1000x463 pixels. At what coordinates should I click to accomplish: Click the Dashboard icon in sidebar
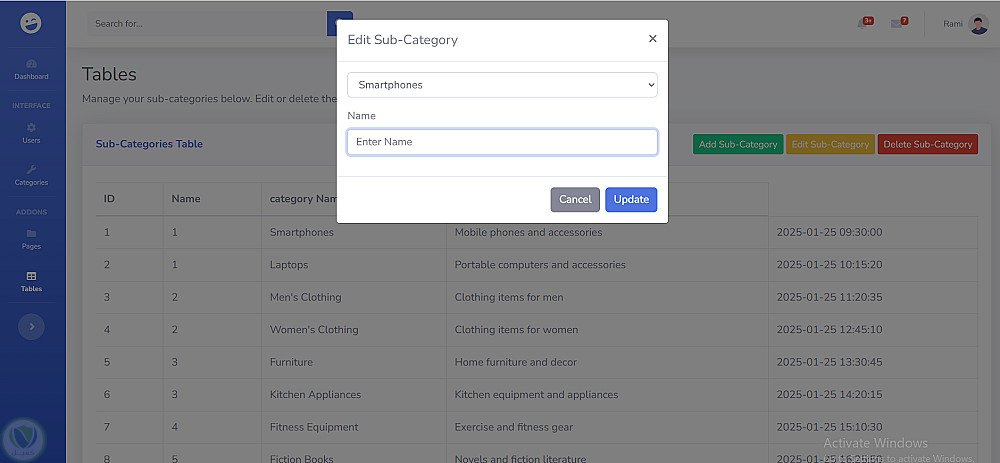click(x=31, y=64)
